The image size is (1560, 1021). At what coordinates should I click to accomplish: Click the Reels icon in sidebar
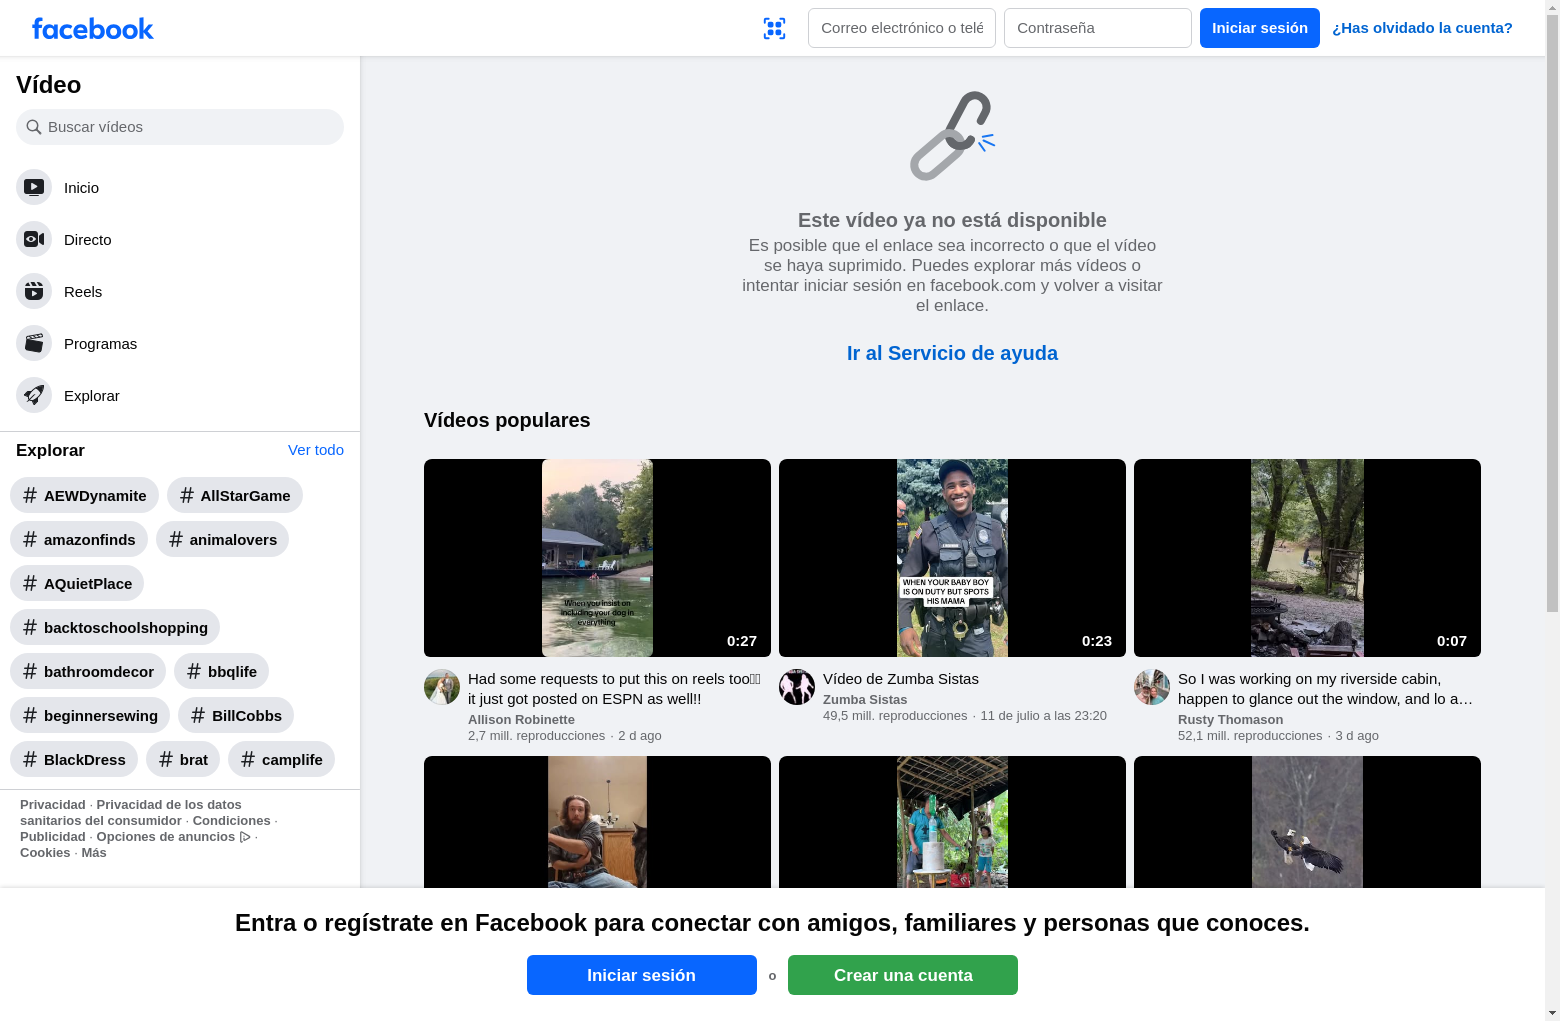click(x=34, y=291)
